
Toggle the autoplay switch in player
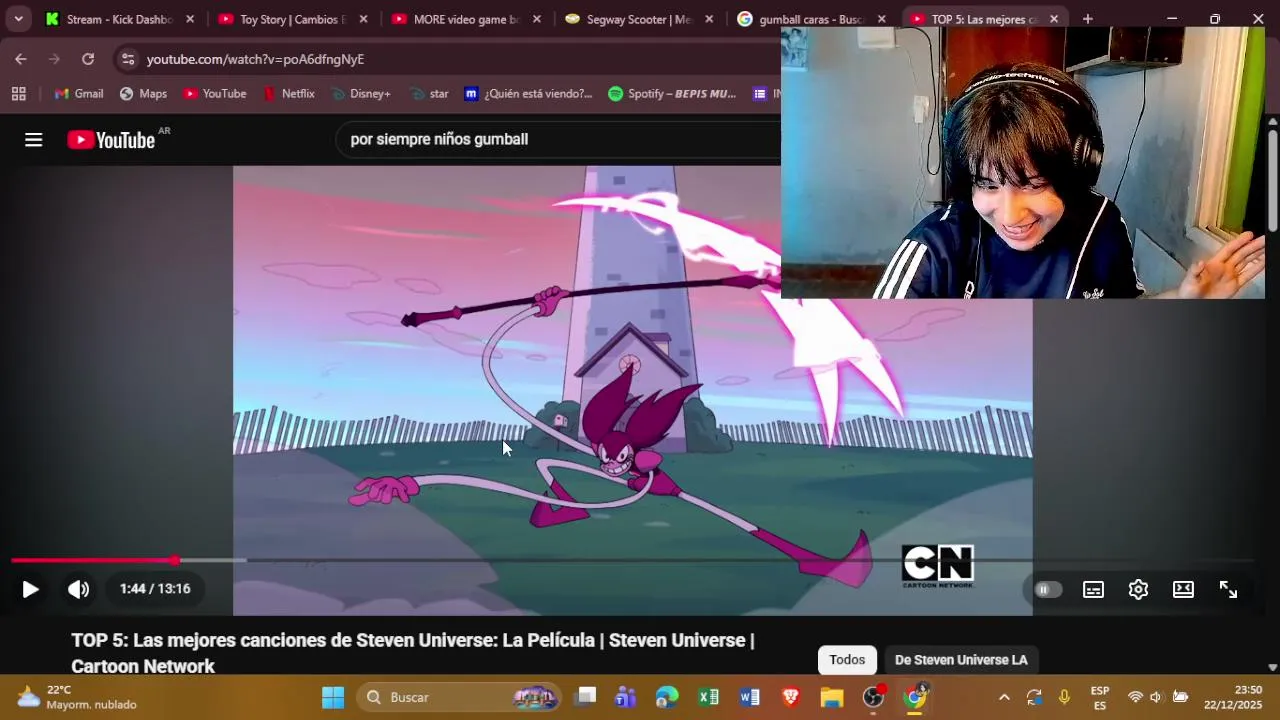tap(1046, 590)
